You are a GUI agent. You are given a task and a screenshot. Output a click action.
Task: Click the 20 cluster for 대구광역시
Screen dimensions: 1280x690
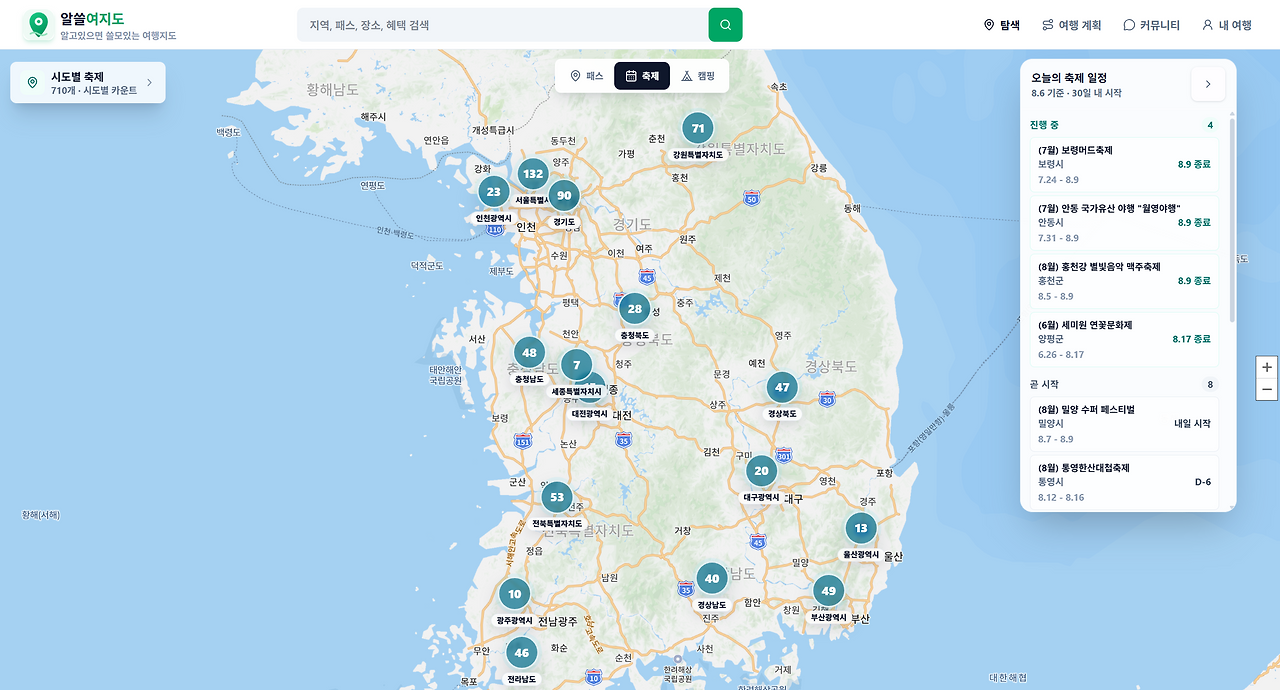click(761, 471)
